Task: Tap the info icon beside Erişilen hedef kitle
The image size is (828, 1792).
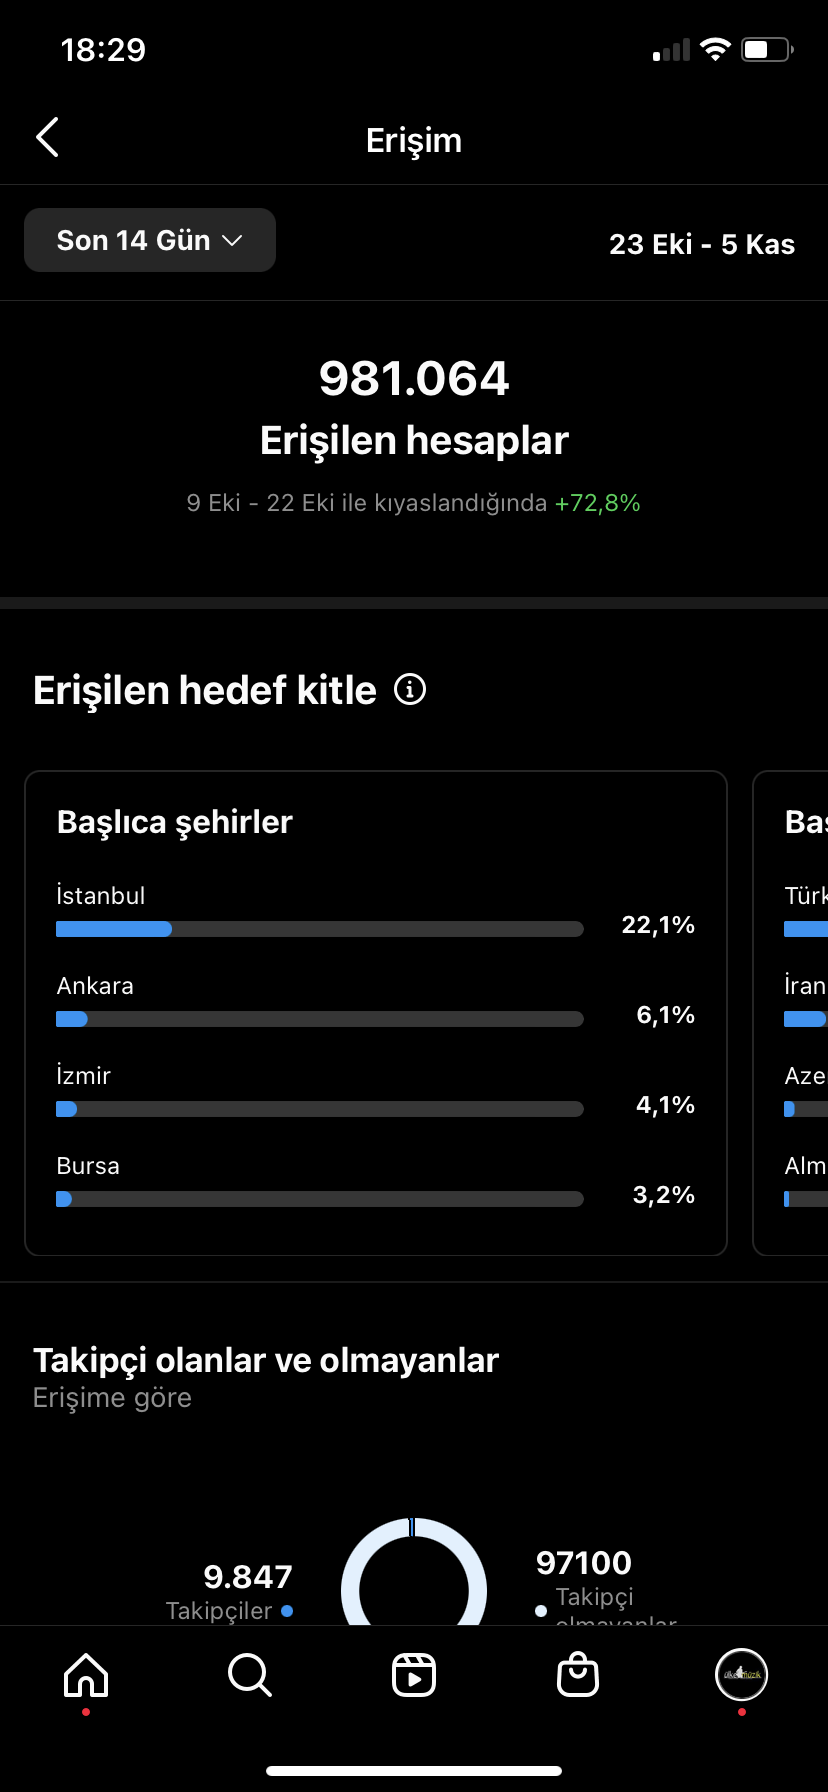Action: pos(410,689)
